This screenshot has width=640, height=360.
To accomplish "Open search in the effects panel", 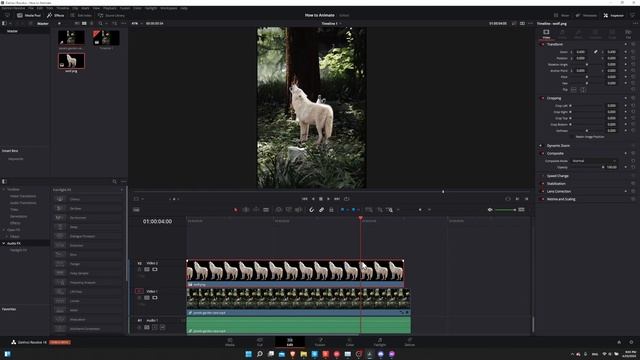I will point(114,182).
